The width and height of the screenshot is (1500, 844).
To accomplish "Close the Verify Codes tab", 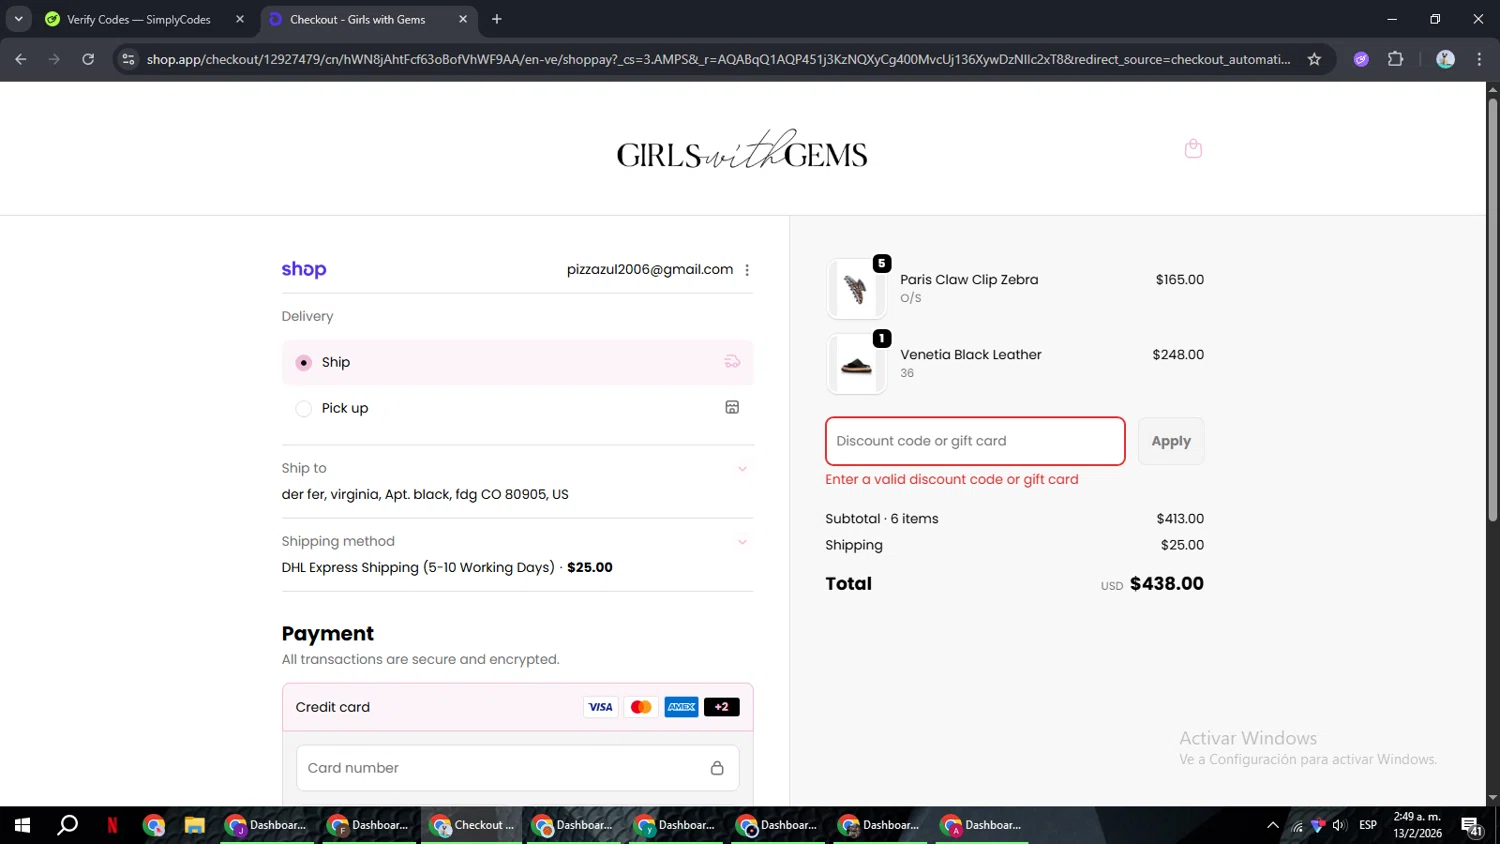I will click(x=240, y=19).
